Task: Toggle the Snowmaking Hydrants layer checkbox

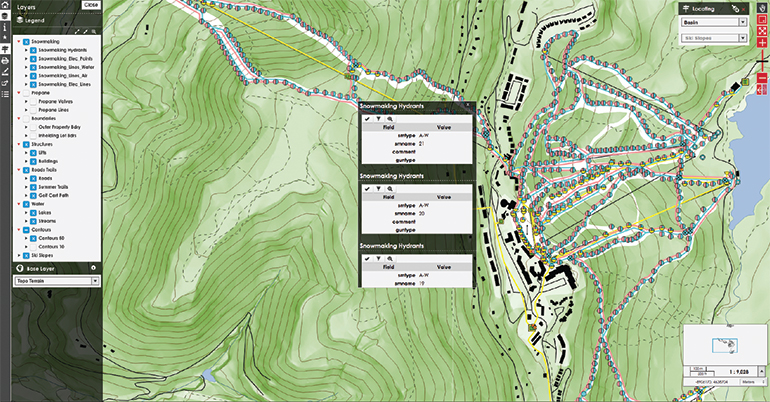Action: pos(31,51)
